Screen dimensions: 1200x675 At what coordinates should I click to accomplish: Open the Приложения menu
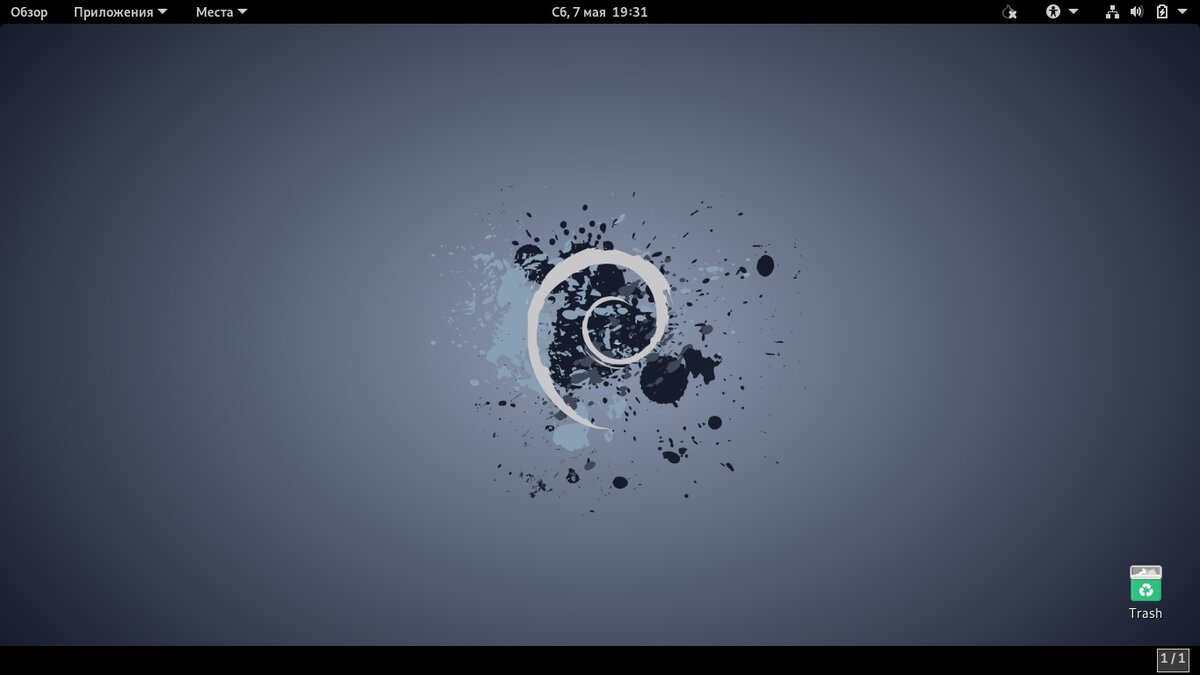click(x=120, y=12)
